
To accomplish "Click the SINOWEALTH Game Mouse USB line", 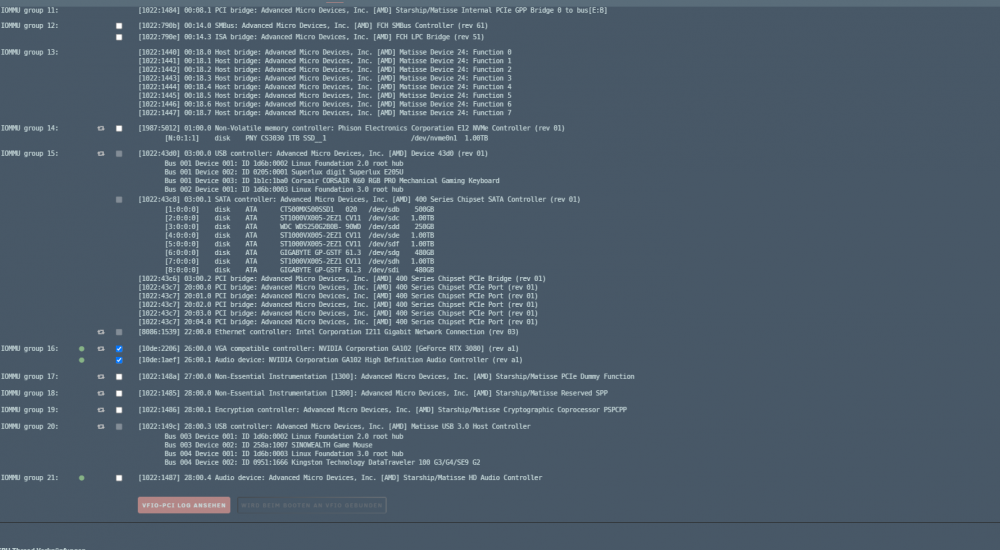I will (x=268, y=445).
